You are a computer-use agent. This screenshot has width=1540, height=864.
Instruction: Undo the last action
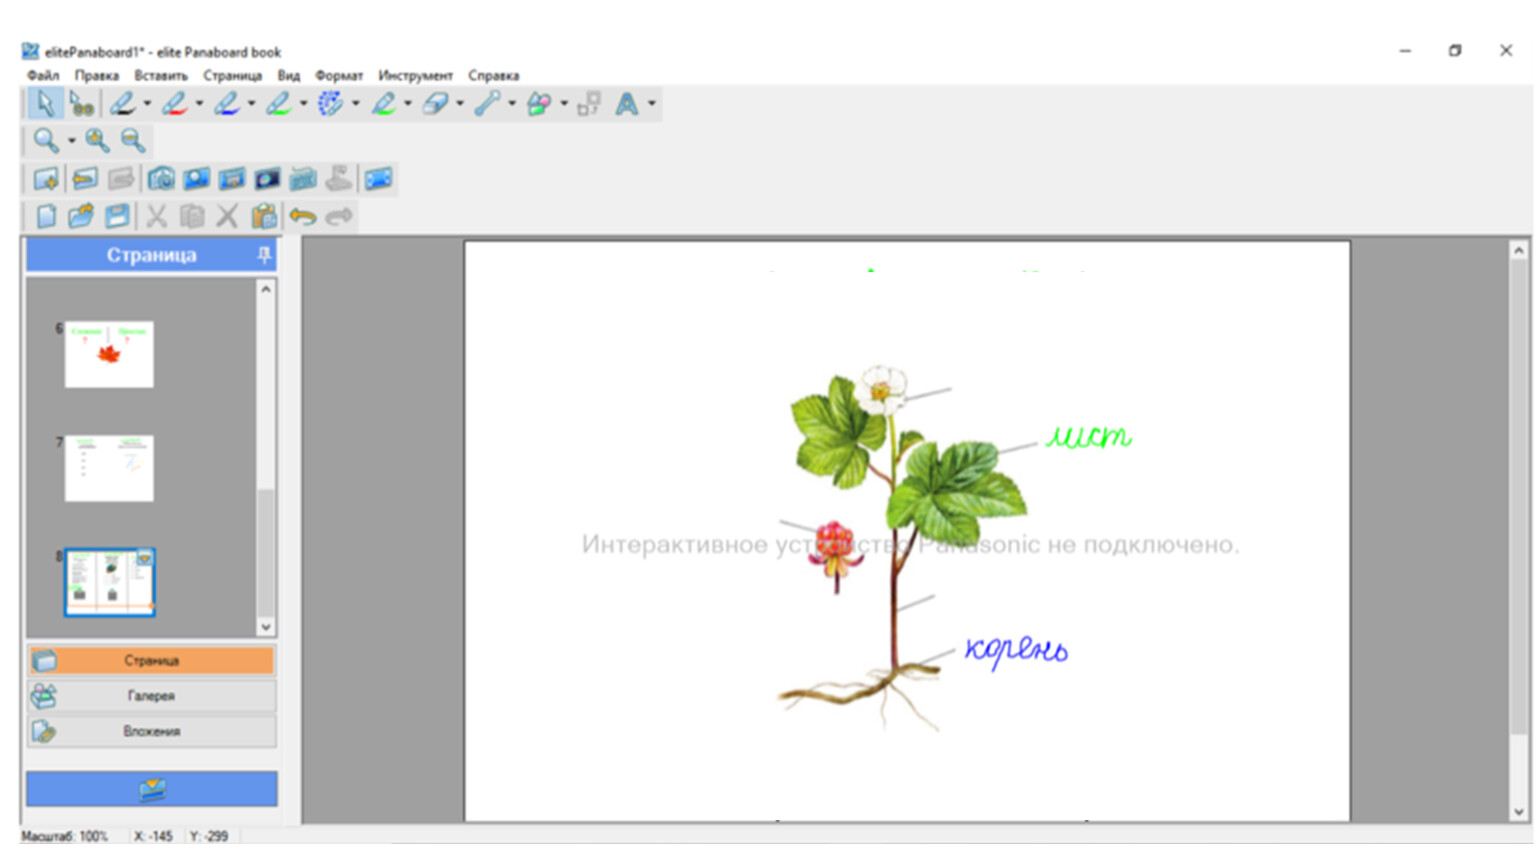point(302,217)
